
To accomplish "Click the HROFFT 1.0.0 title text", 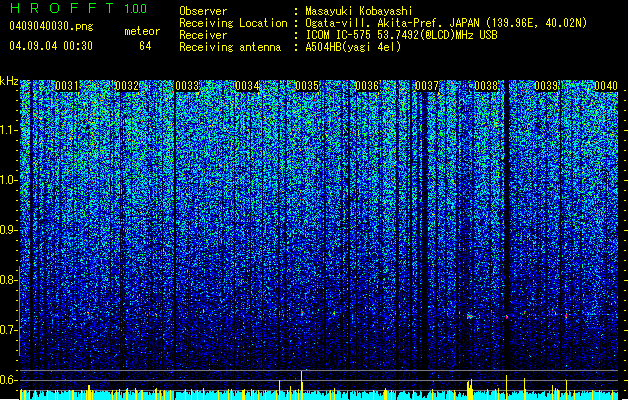I will [x=79, y=8].
